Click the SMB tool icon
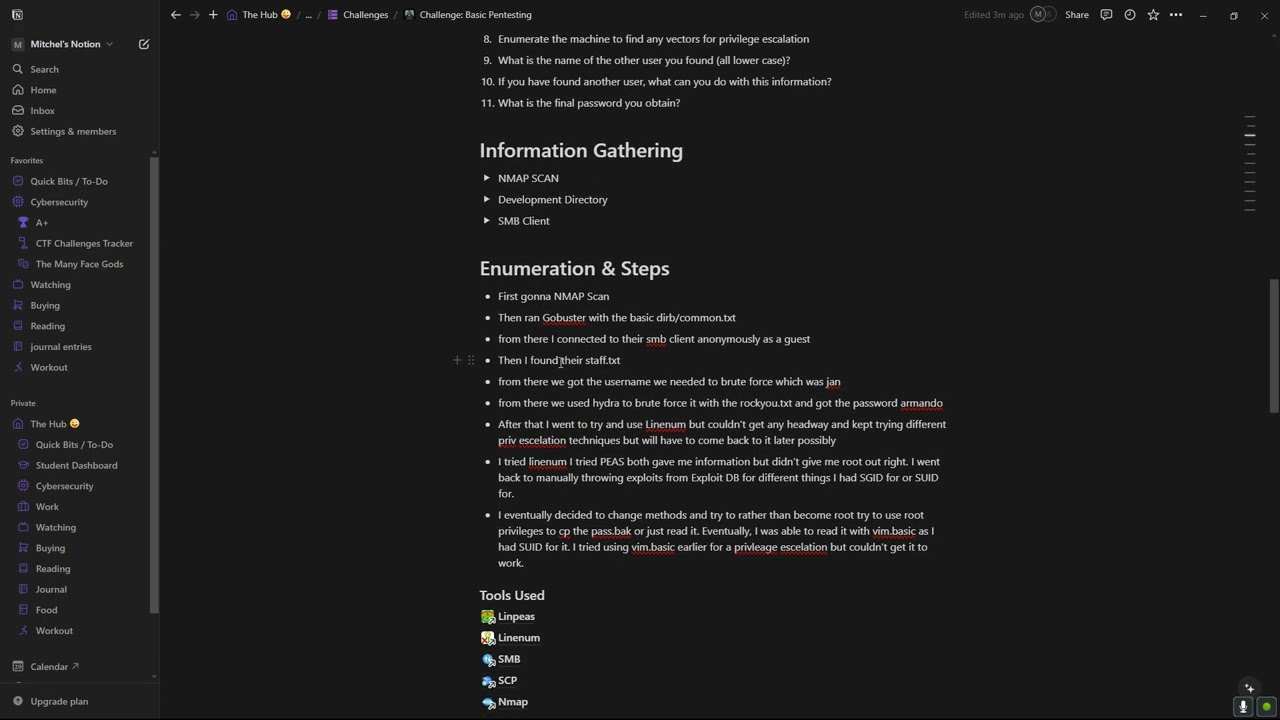1280x720 pixels. point(488,659)
